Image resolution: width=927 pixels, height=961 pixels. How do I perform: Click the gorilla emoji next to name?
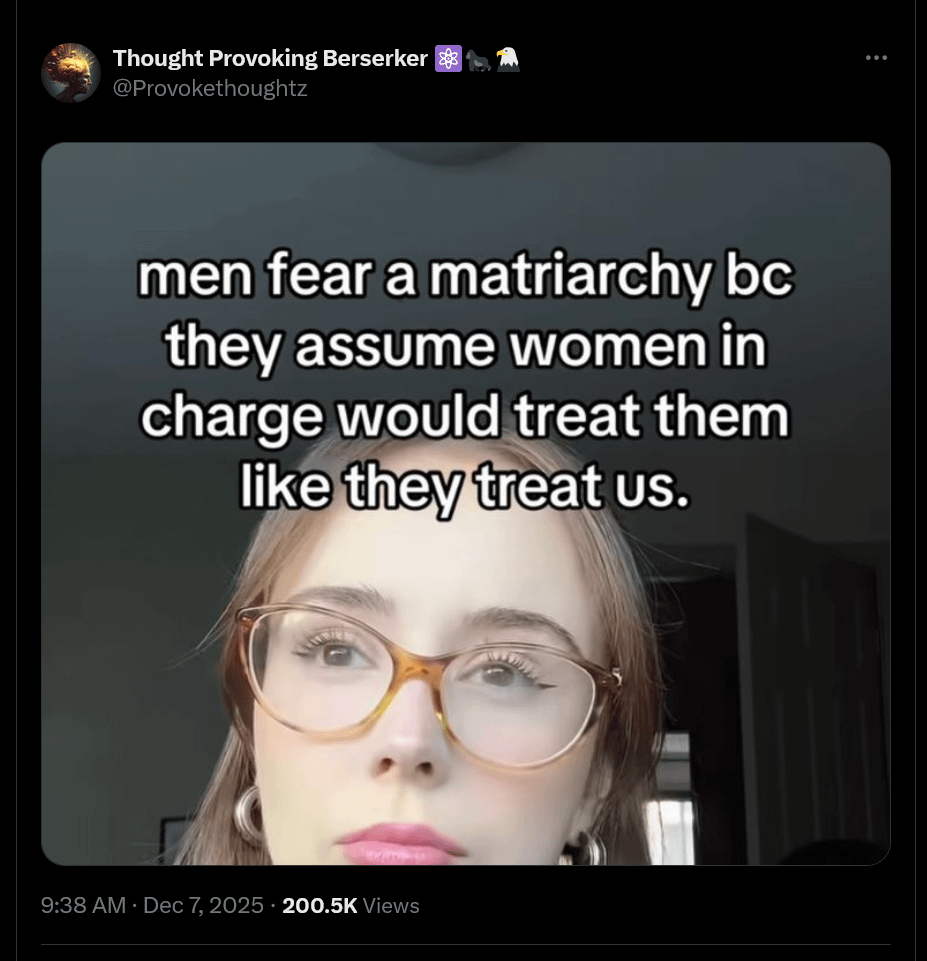point(479,59)
